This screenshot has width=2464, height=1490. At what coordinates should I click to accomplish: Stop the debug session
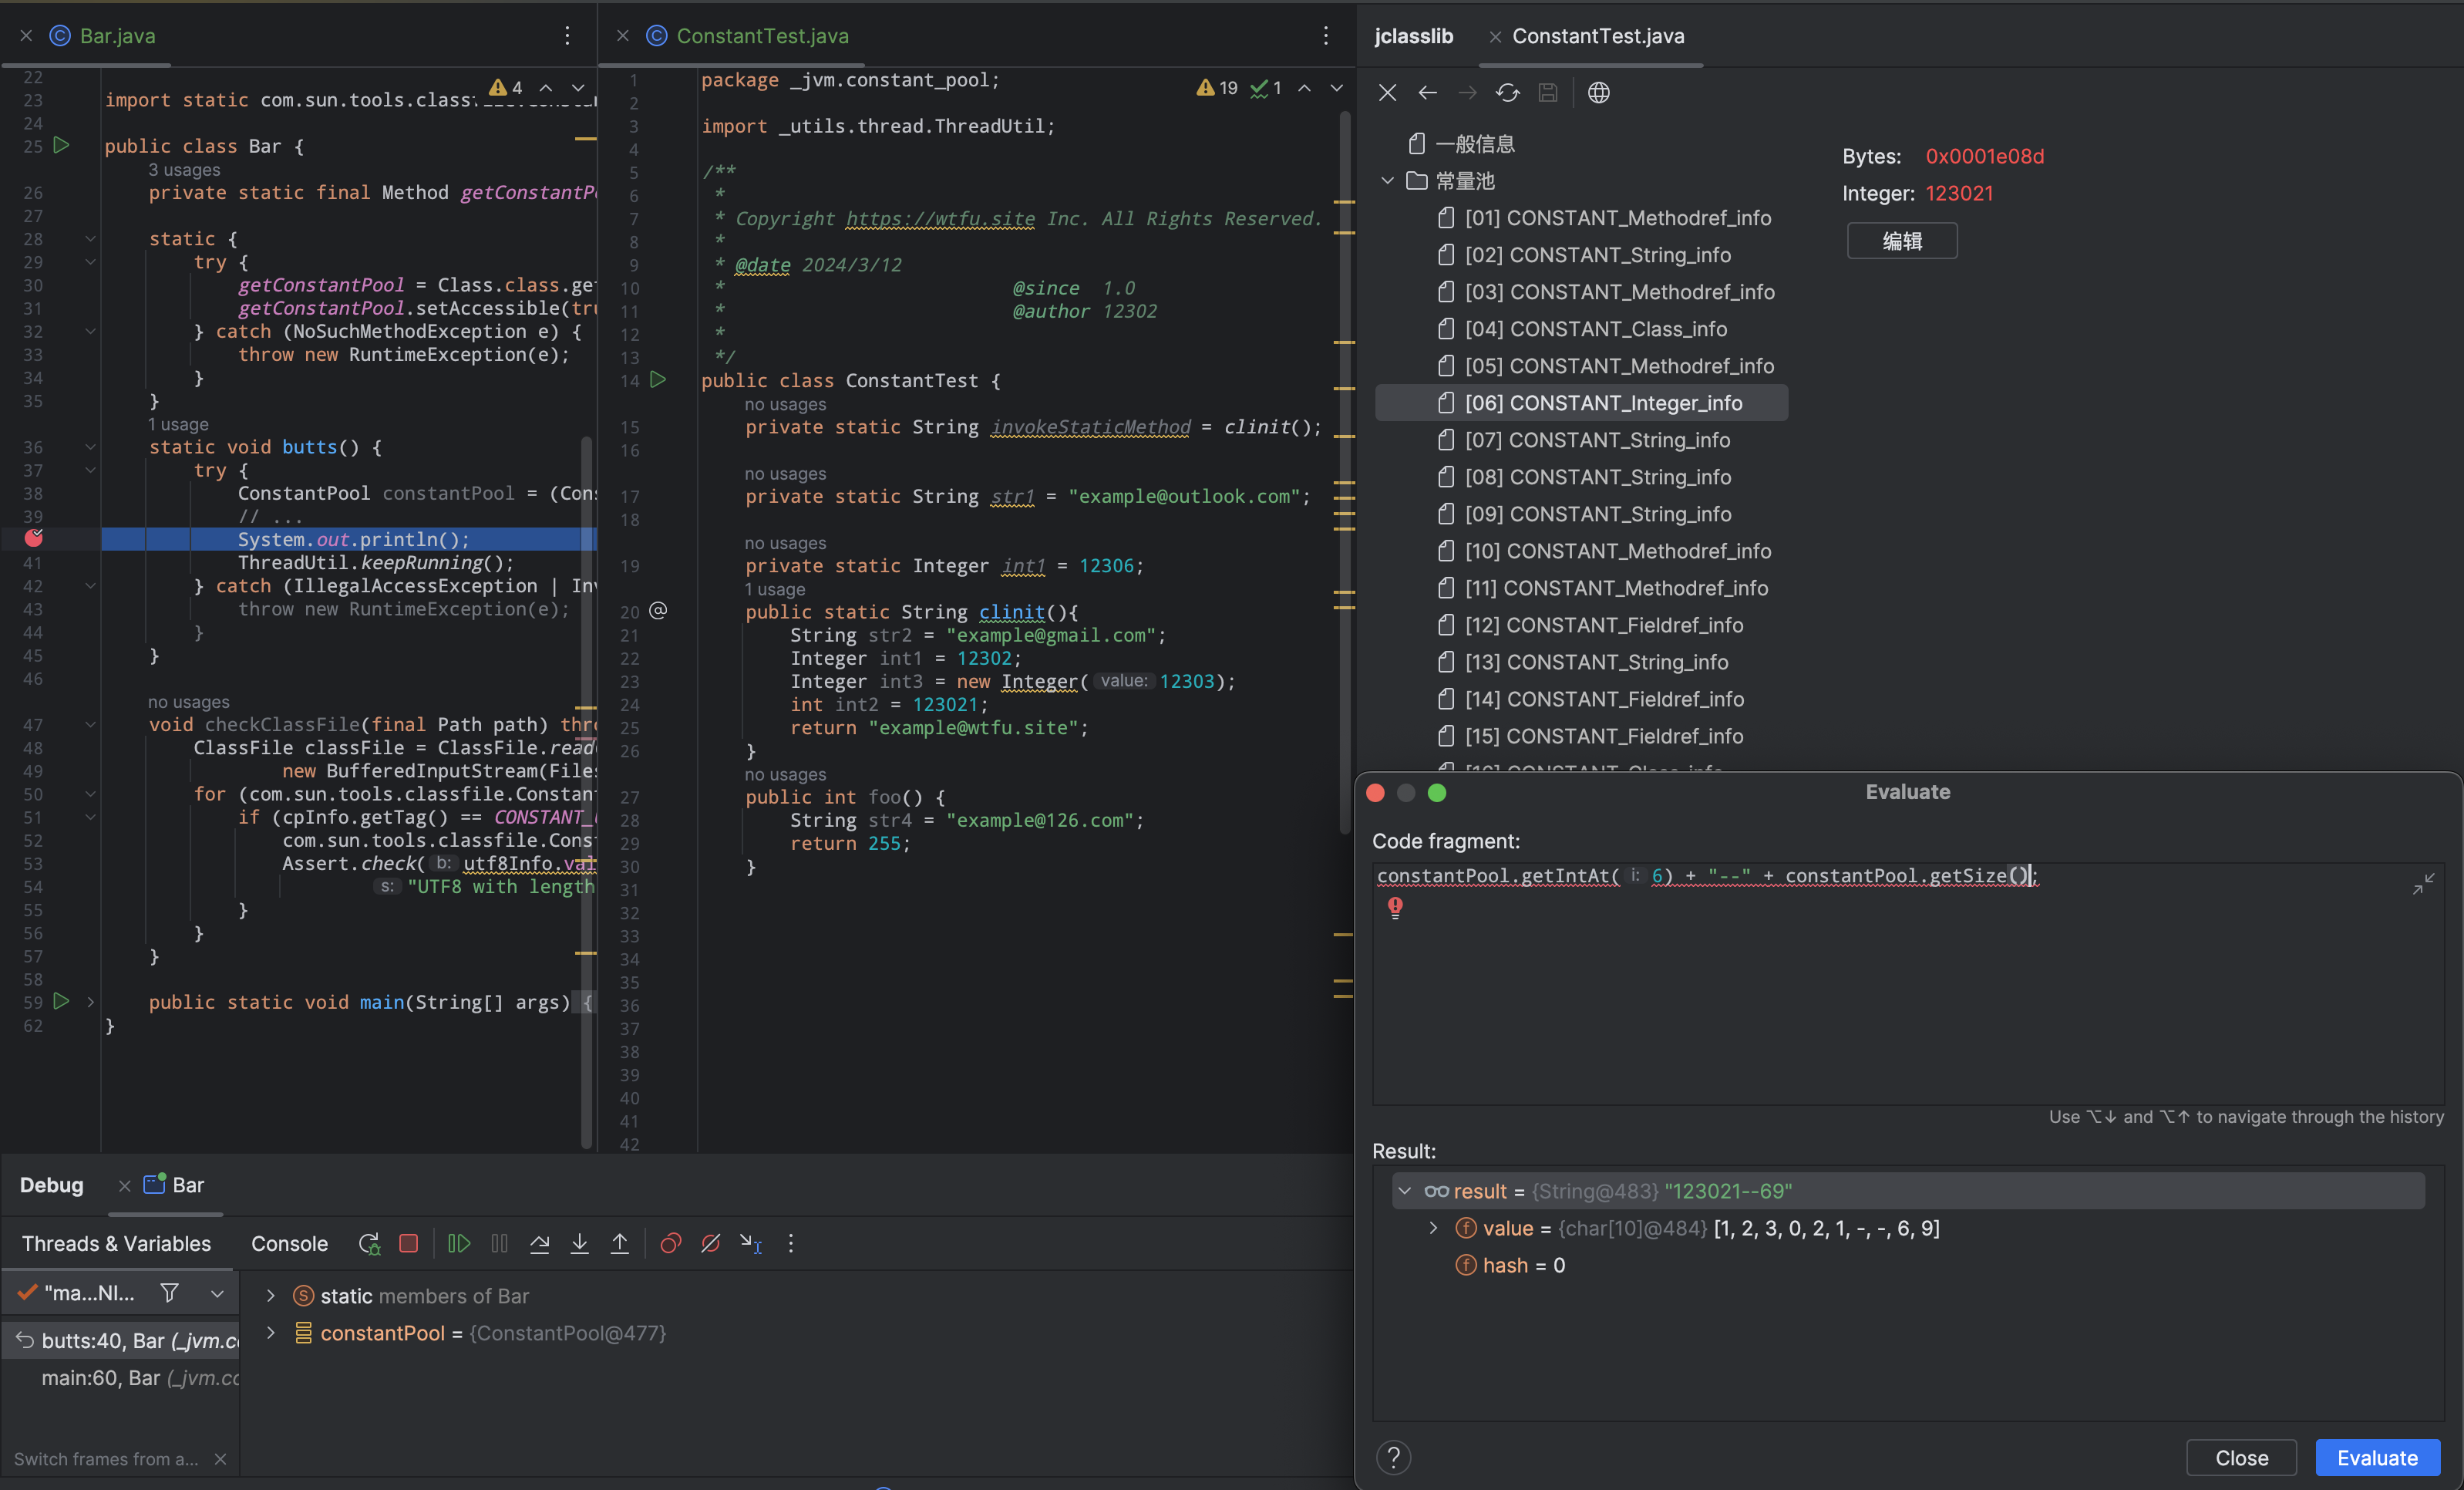(x=408, y=1243)
